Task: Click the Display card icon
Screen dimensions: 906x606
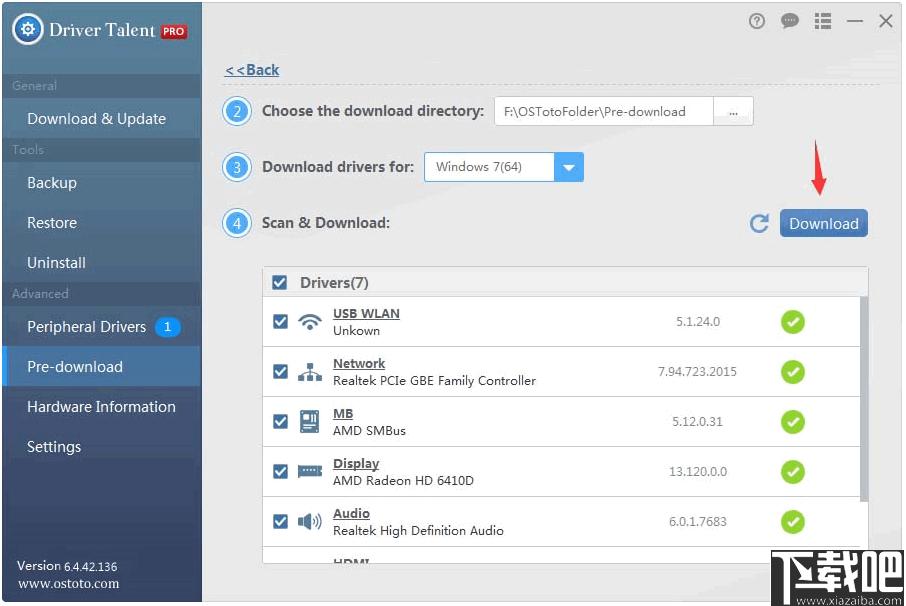Action: [x=310, y=471]
